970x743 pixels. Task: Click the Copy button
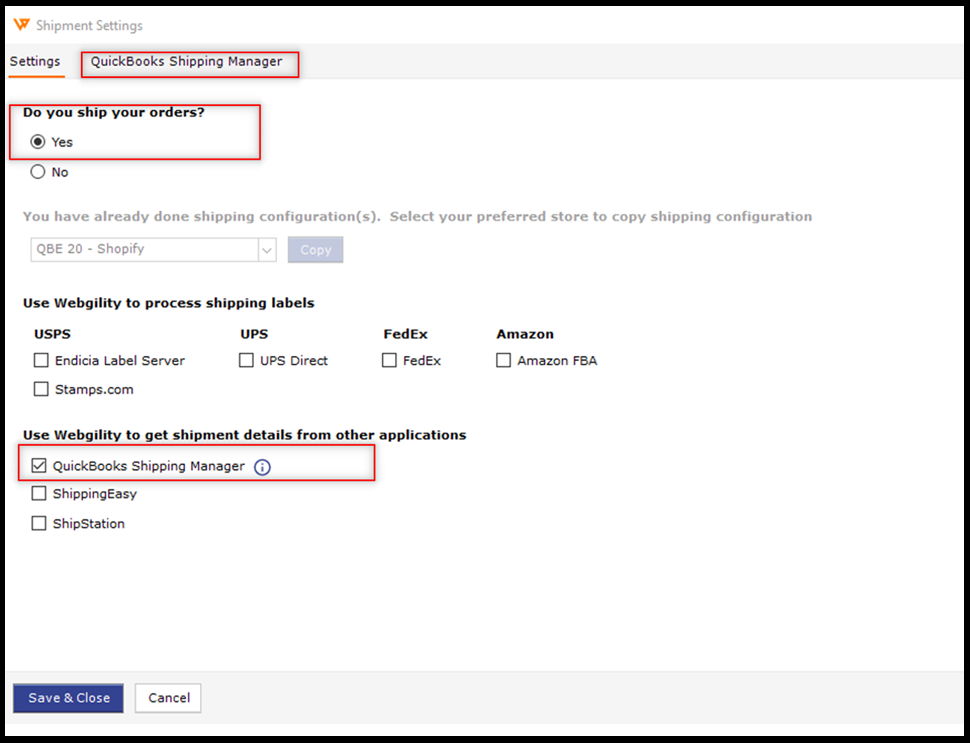tap(315, 250)
